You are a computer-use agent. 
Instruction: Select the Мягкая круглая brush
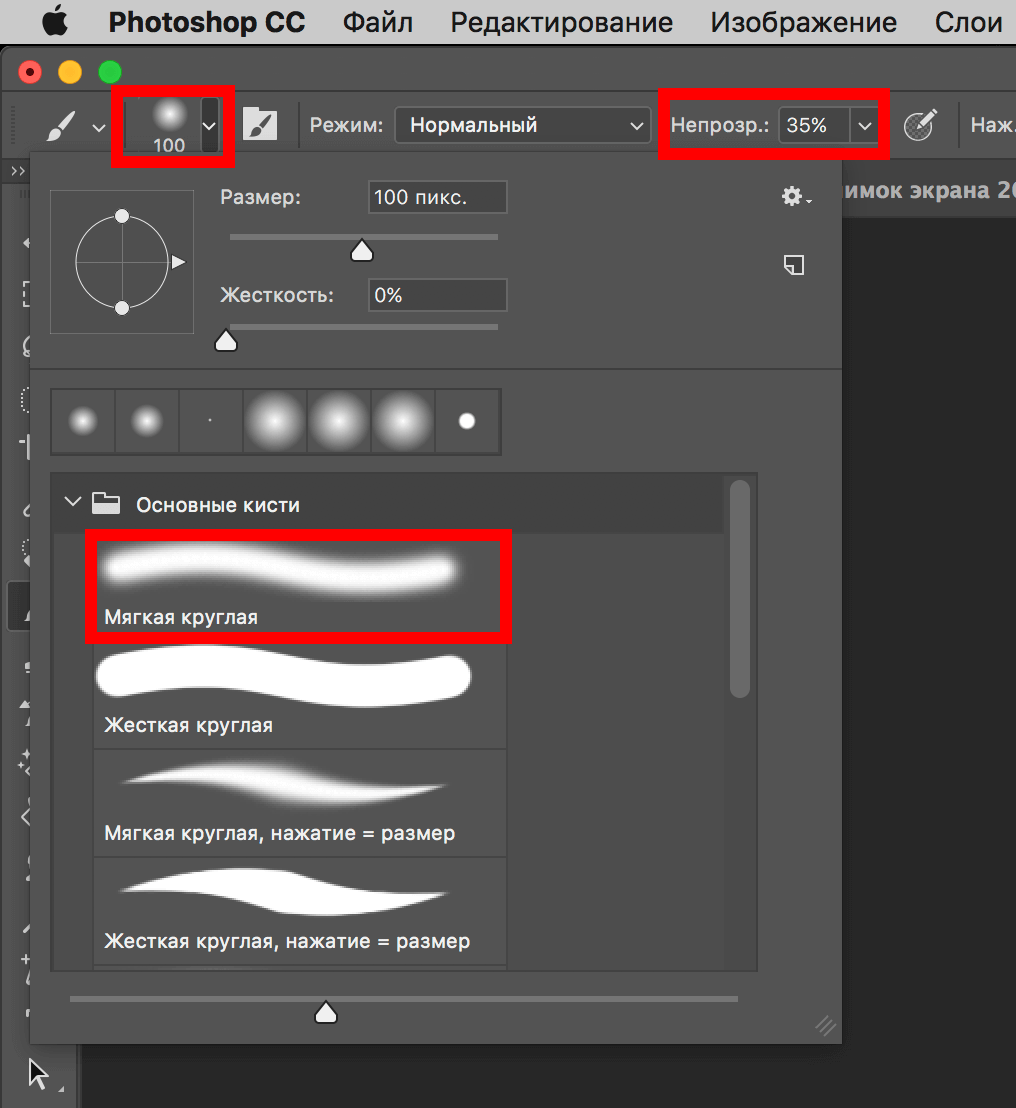coord(298,587)
